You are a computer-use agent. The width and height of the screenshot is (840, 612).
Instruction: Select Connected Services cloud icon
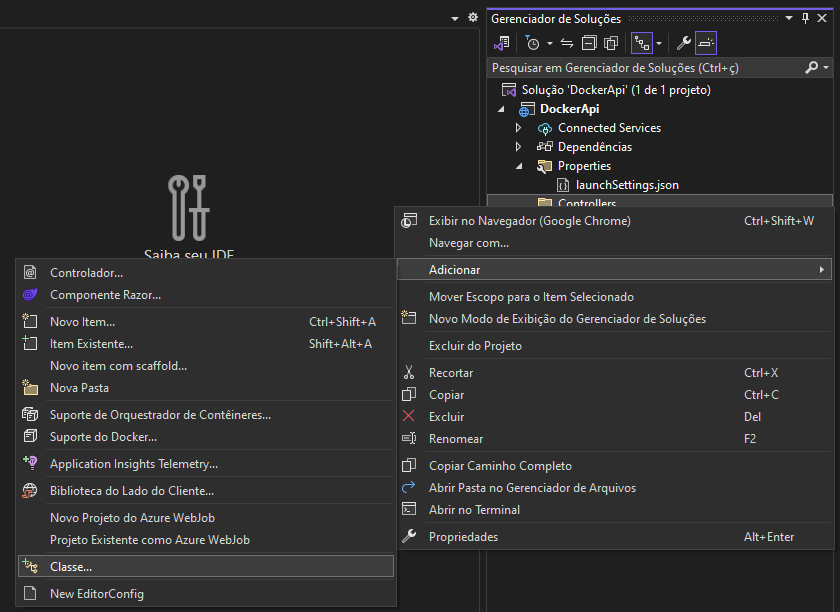545,129
